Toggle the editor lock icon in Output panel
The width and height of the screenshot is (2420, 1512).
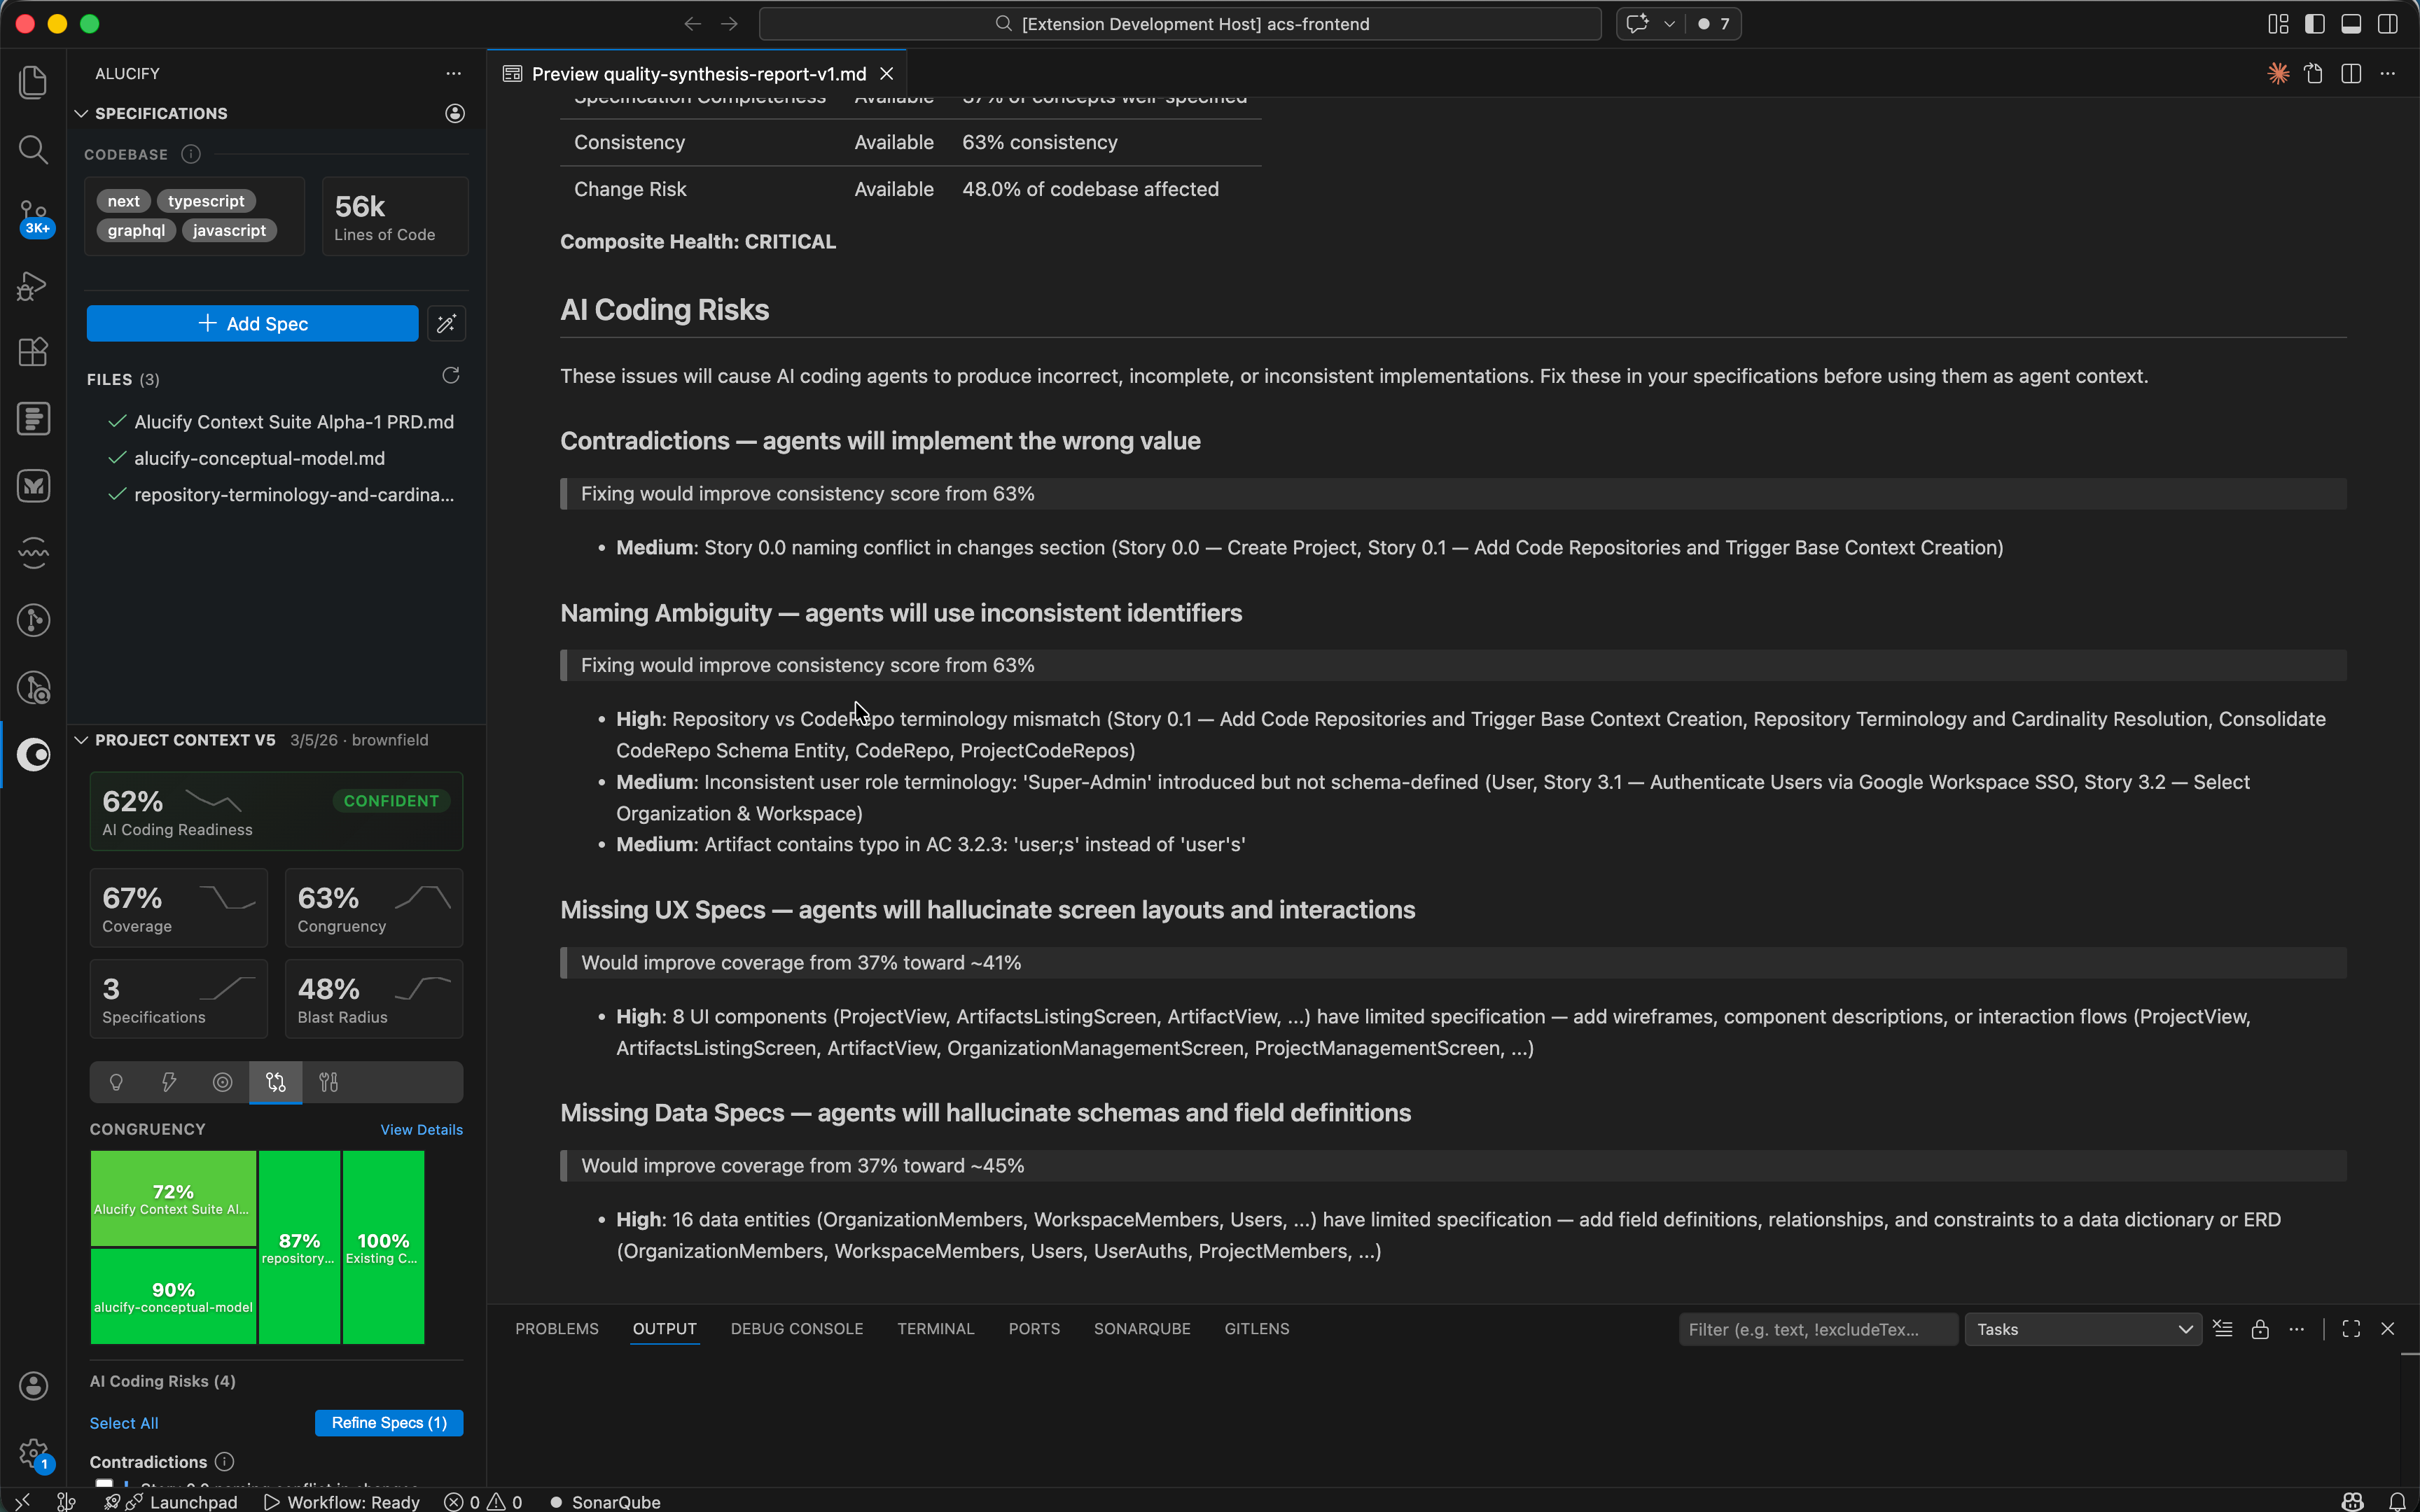pos(2259,1328)
